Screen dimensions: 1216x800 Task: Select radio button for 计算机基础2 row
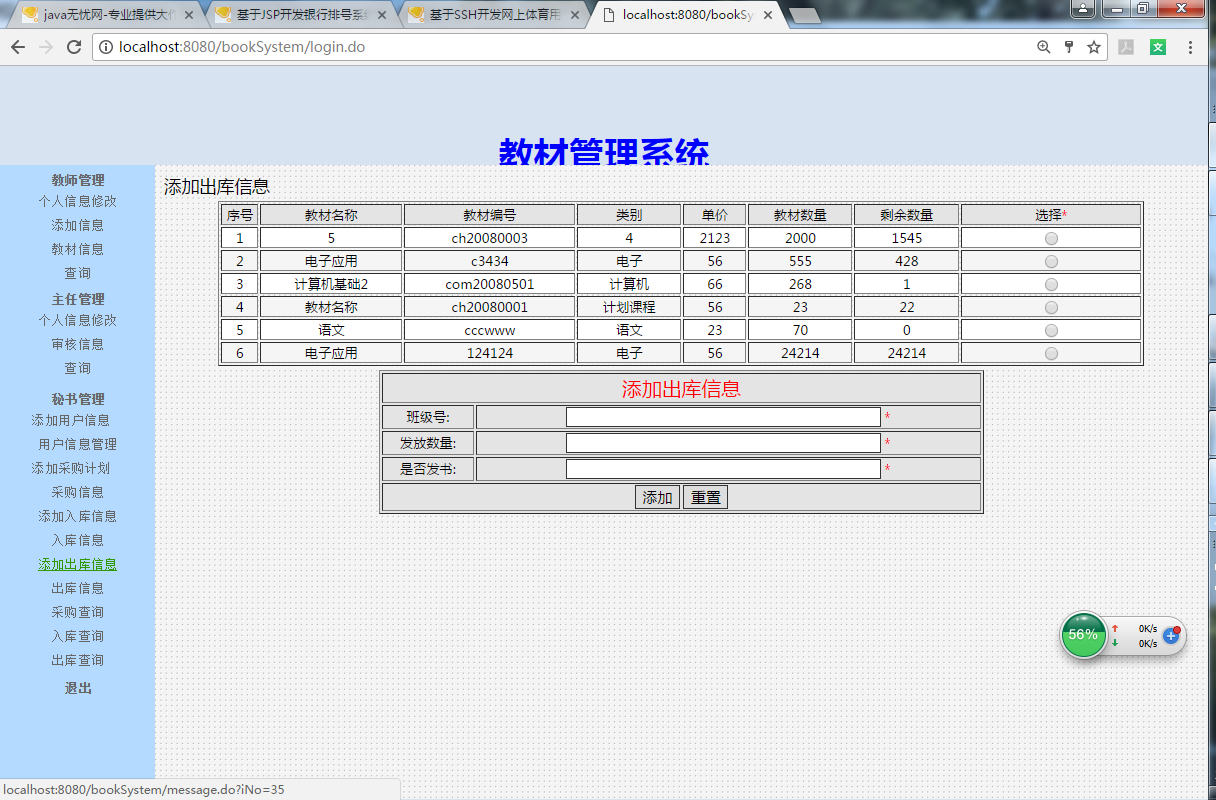(x=1051, y=284)
